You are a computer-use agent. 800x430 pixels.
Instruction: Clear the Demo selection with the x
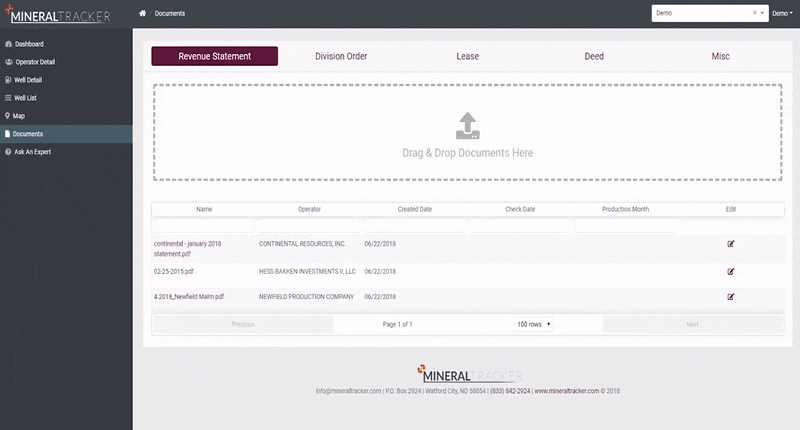755,13
